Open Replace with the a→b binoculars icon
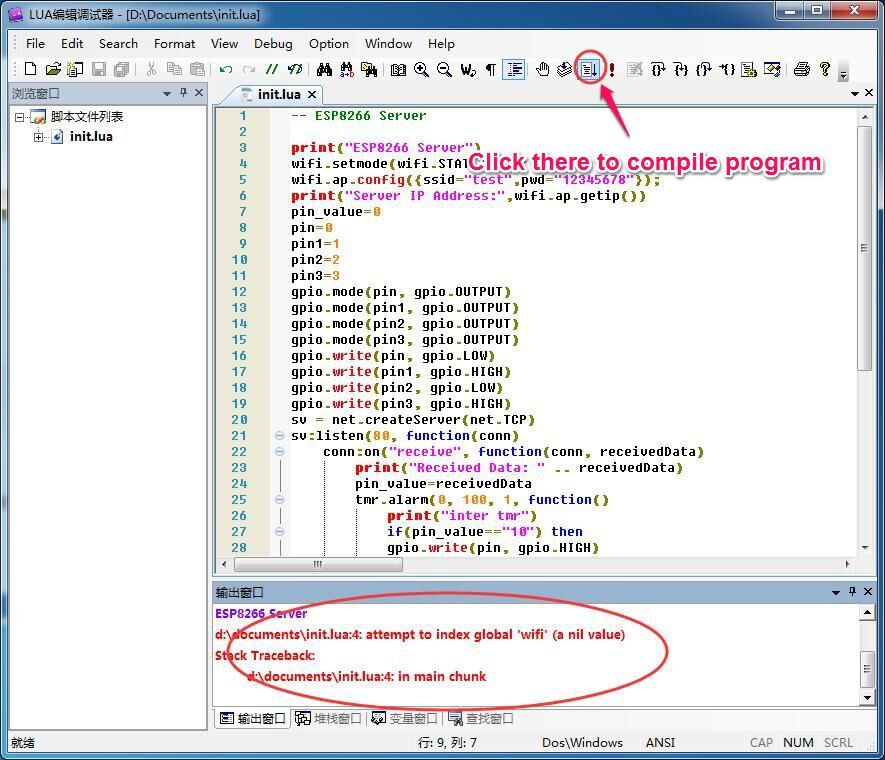Screen dimensions: 885x760 point(347,69)
